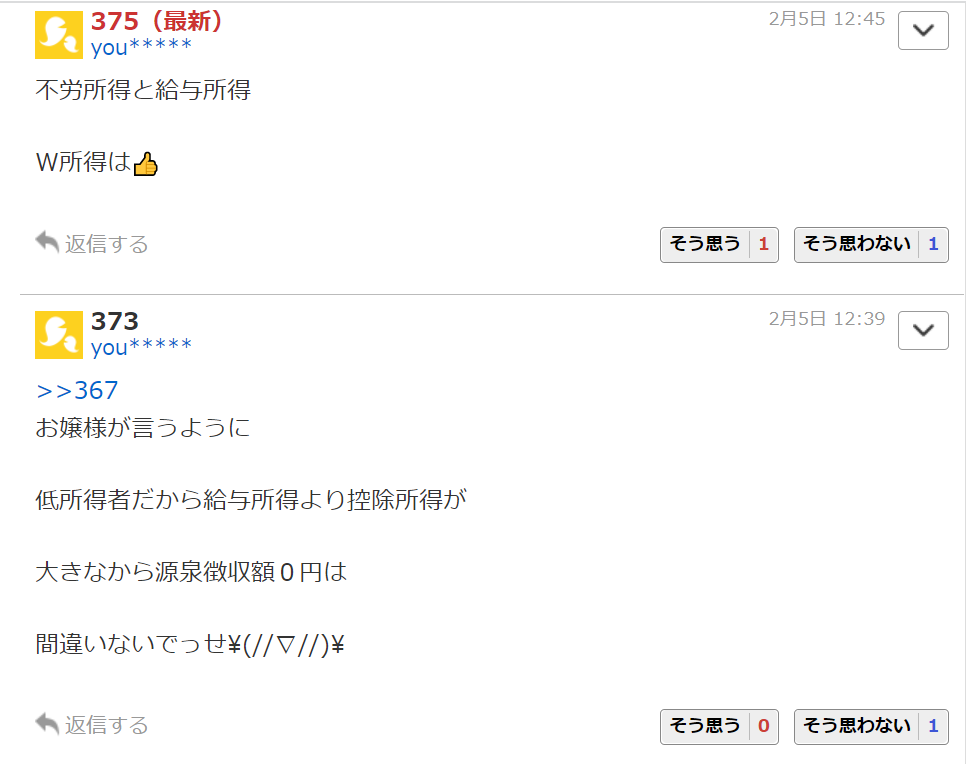Viewport: 966px width, 764px height.
Task: Click the post number 373 heading
Action: pos(115,321)
